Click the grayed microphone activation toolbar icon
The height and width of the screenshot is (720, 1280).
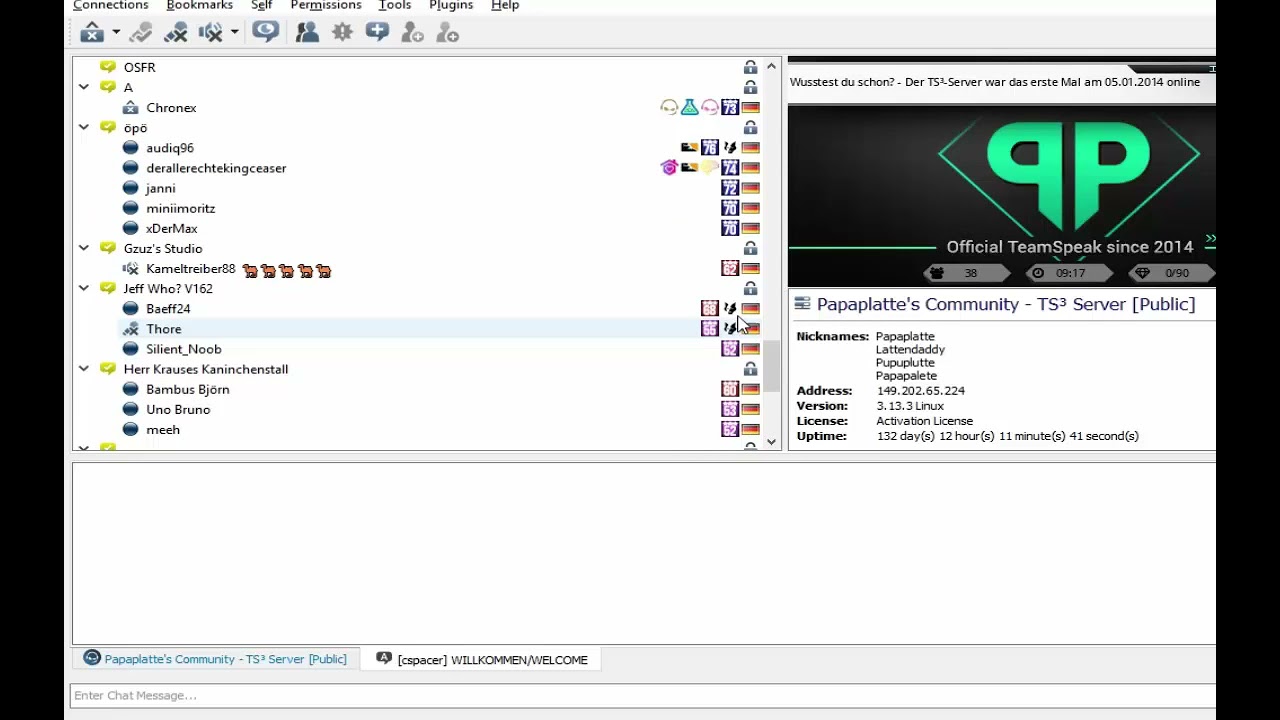tap(141, 33)
